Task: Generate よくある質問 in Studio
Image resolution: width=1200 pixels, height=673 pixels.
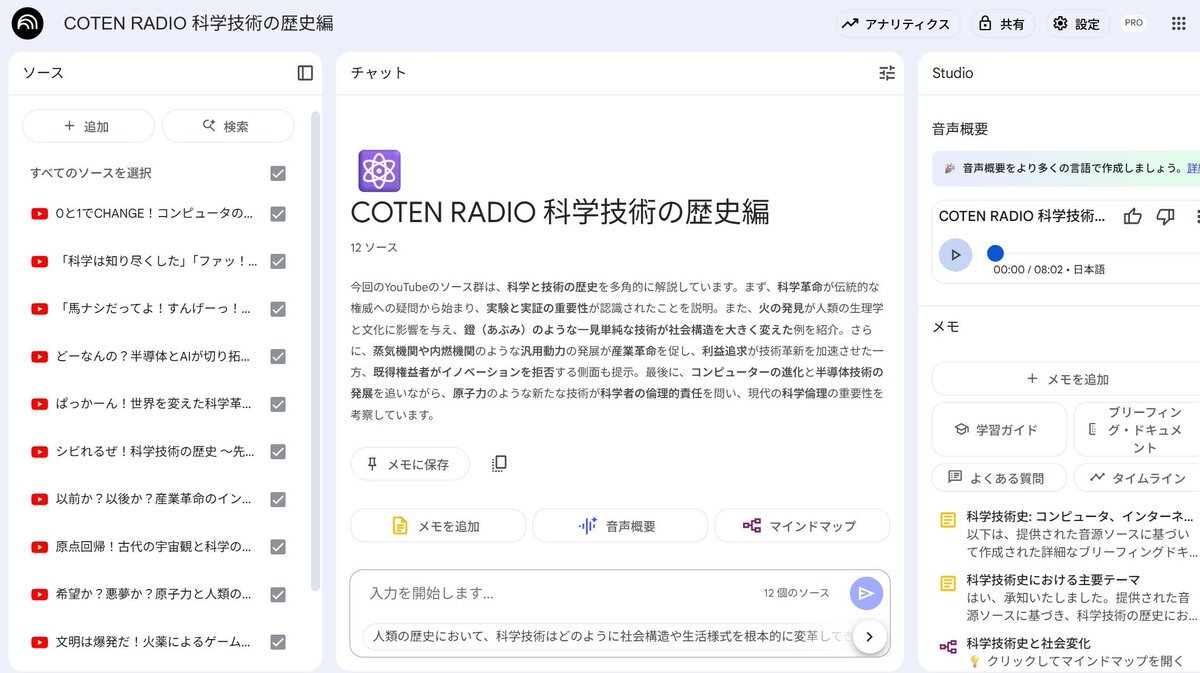Action: pyautogui.click(x=999, y=477)
